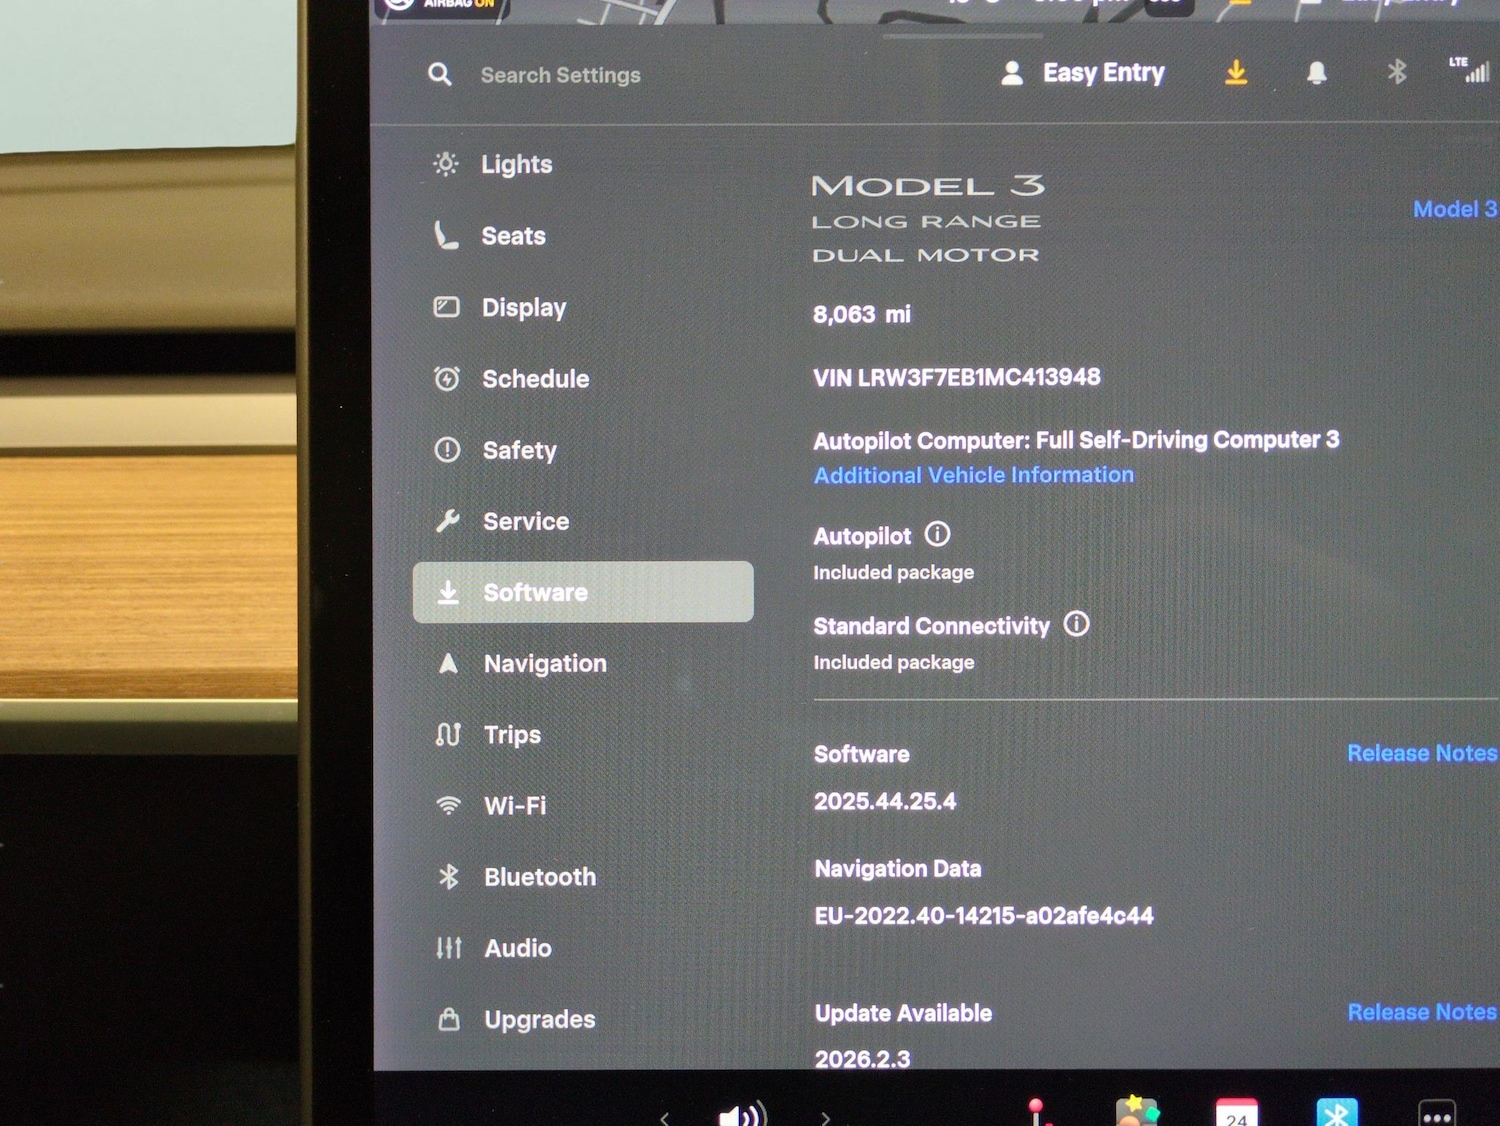Click the Search Settings field
Viewport: 1500px width, 1126px height.
tap(560, 75)
